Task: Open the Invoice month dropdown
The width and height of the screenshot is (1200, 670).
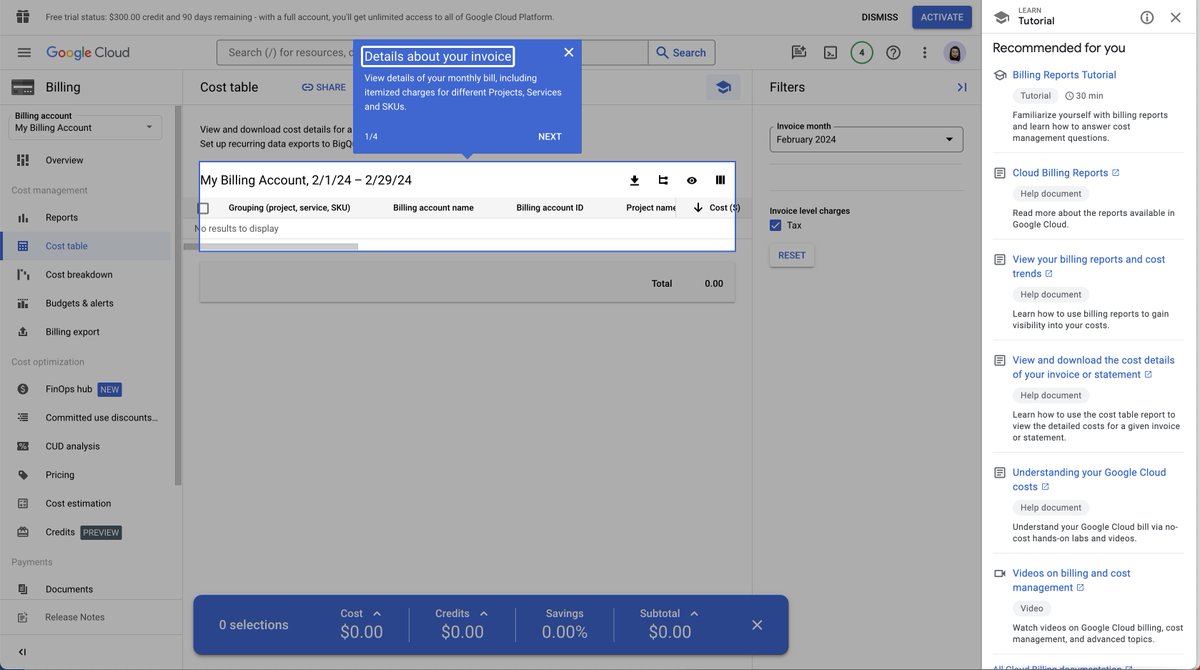Action: tap(866, 139)
